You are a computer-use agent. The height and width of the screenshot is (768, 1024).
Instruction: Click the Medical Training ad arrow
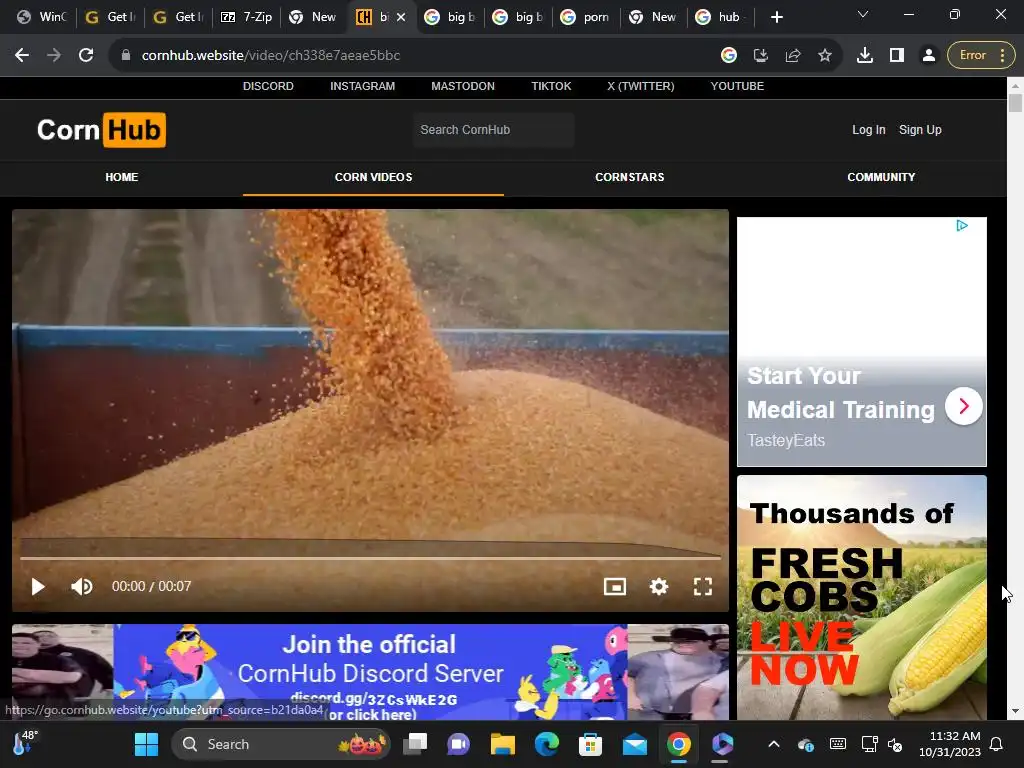click(x=963, y=406)
